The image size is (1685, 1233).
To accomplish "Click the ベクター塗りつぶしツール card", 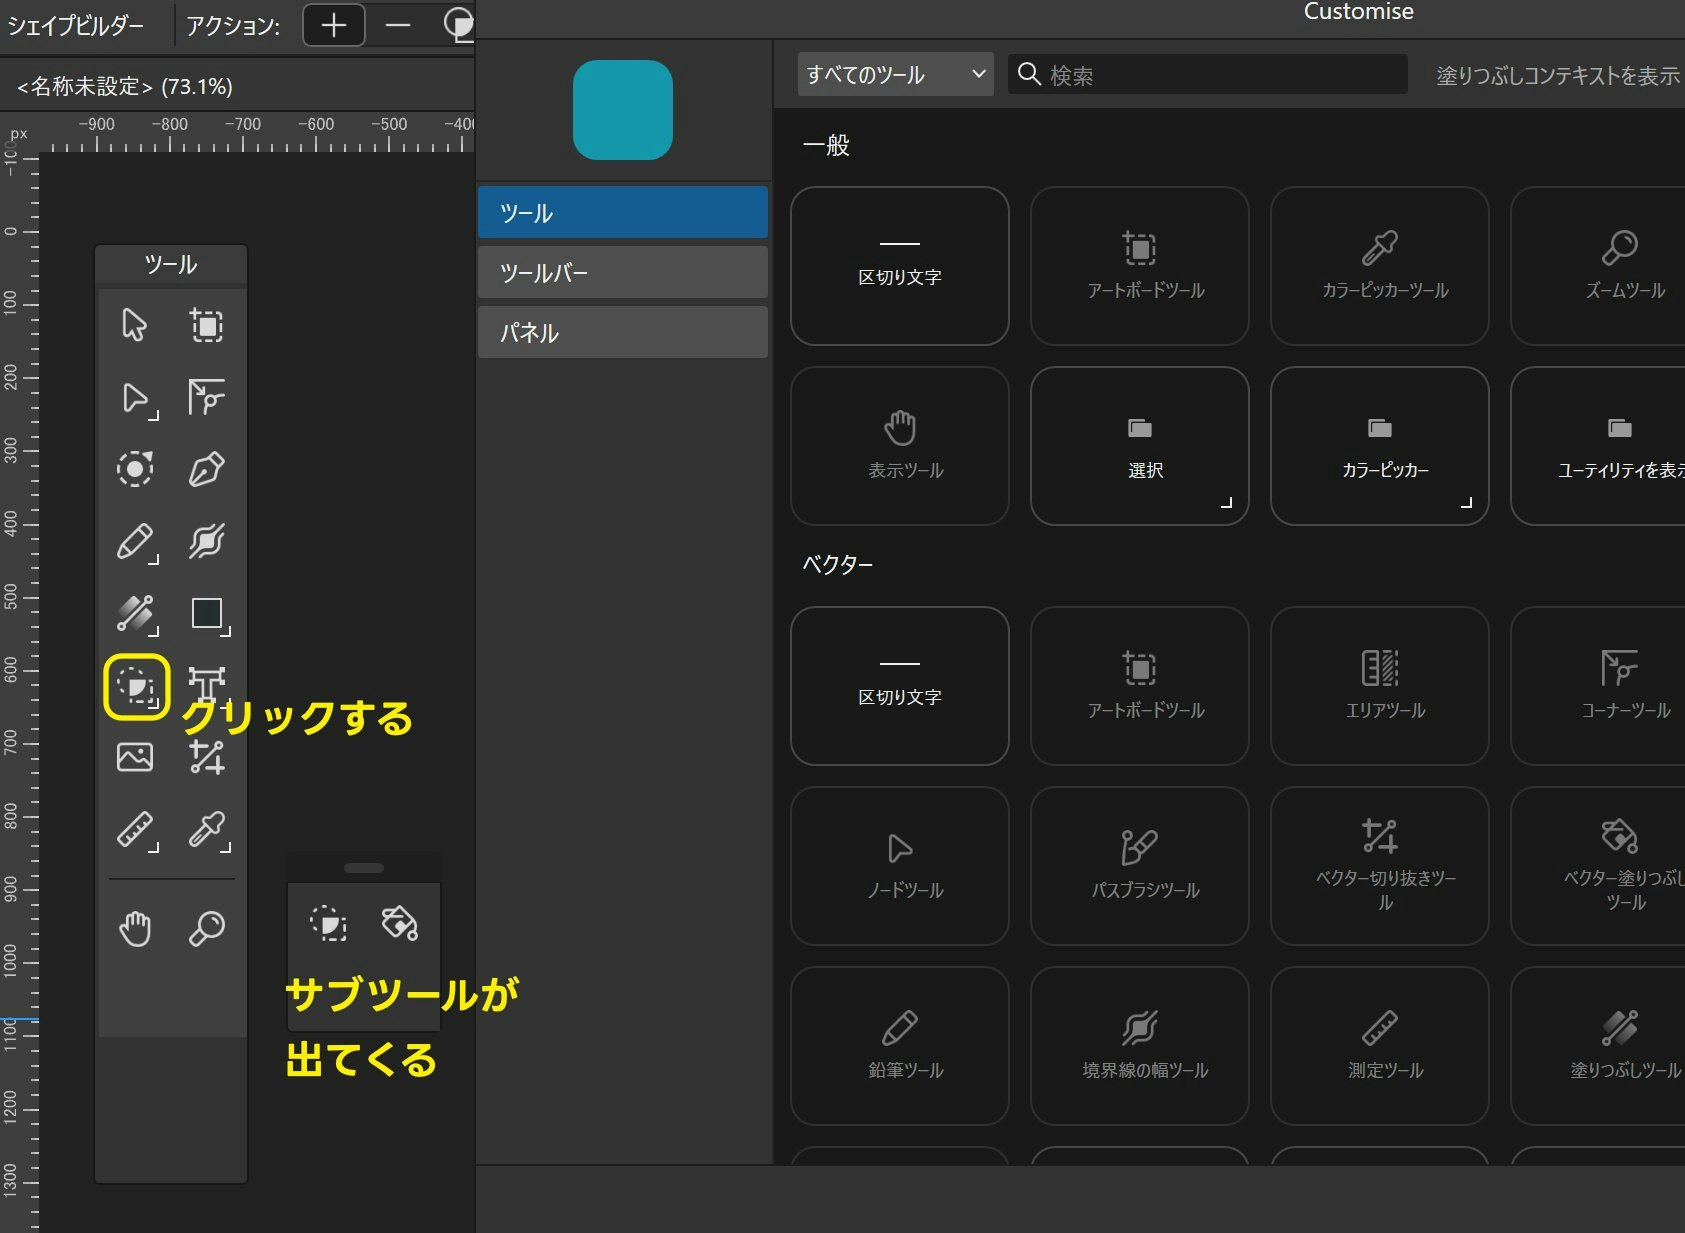I will (x=1598, y=866).
